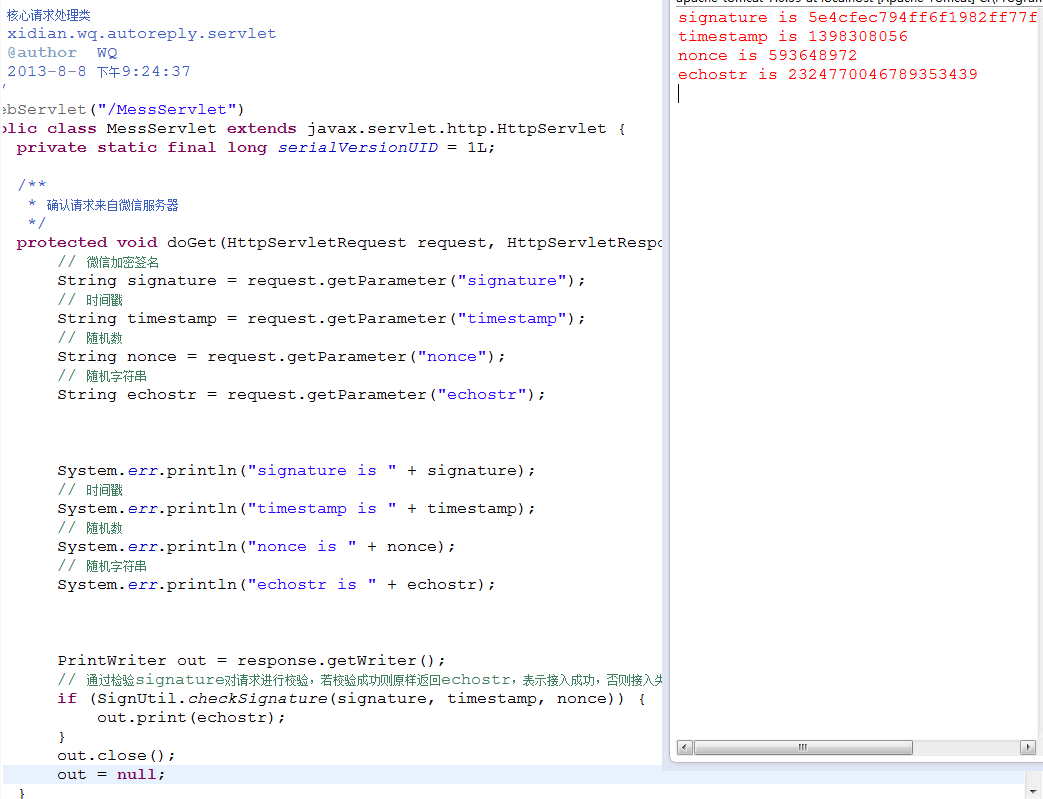The height and width of the screenshot is (799, 1043).
Task: Click the 'nonce is 593648972' console line
Action: click(x=768, y=55)
